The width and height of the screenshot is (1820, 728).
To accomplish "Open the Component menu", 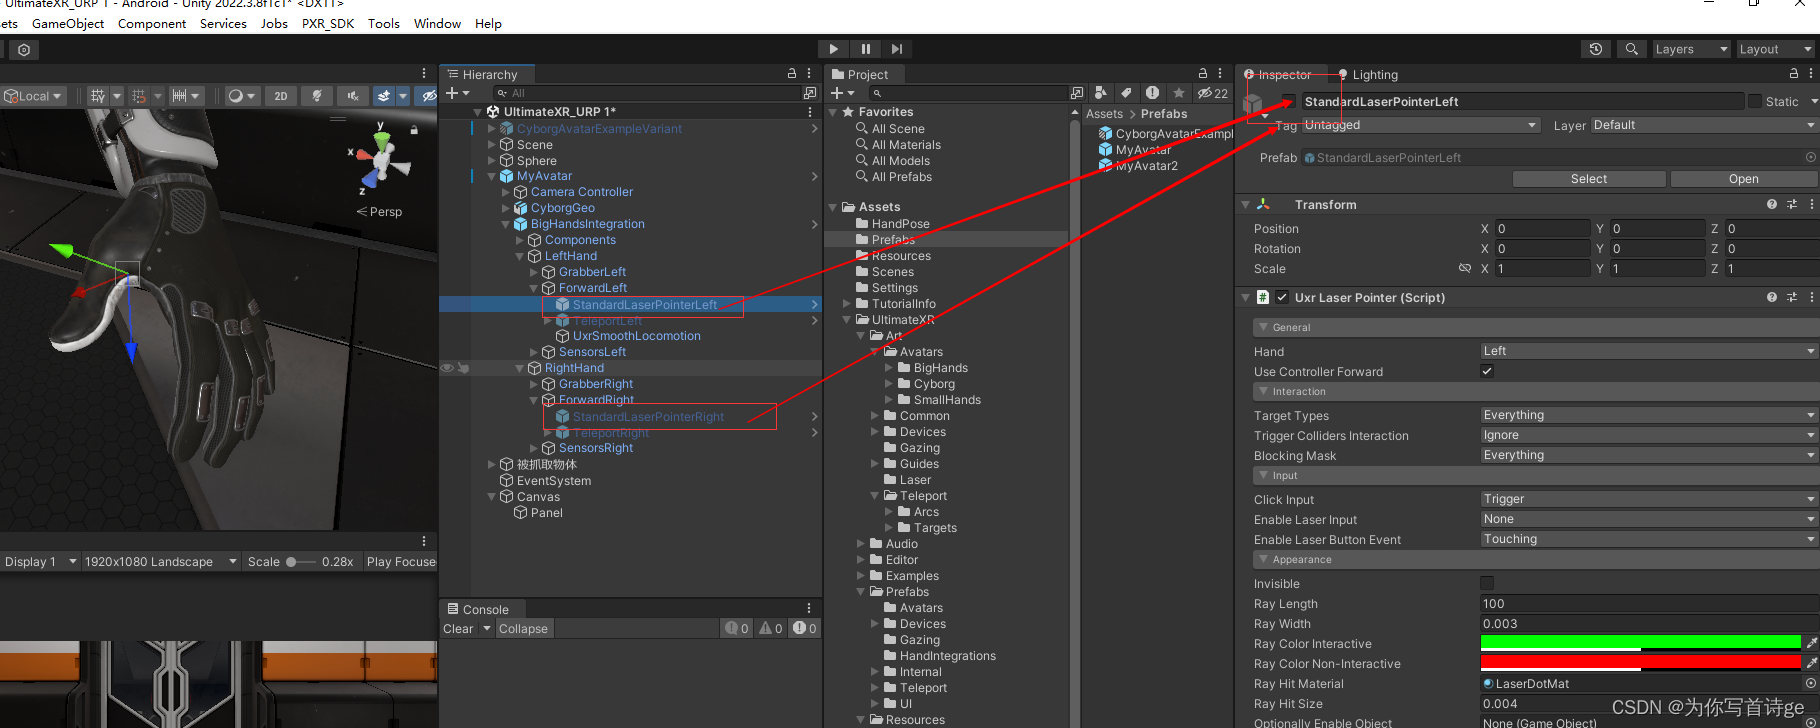I will 152,24.
